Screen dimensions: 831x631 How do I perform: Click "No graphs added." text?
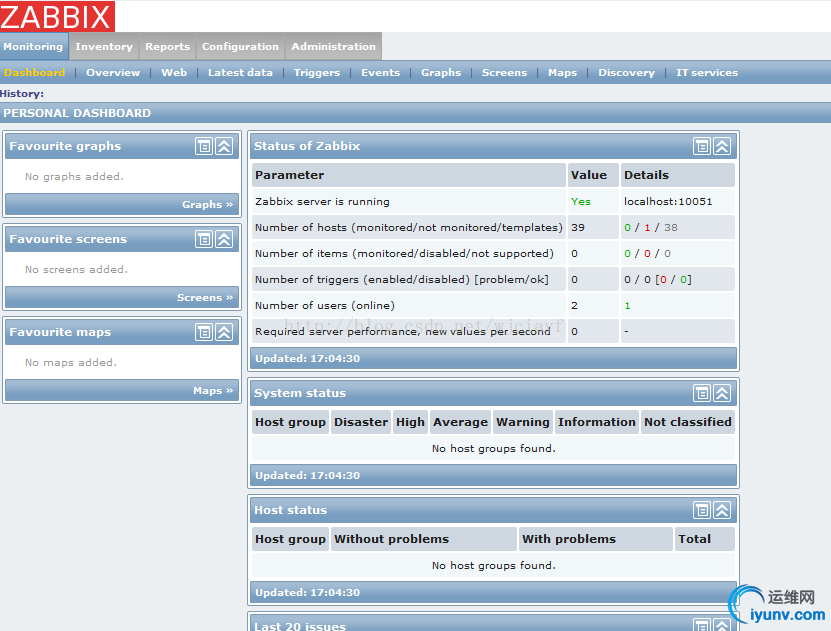[74, 176]
